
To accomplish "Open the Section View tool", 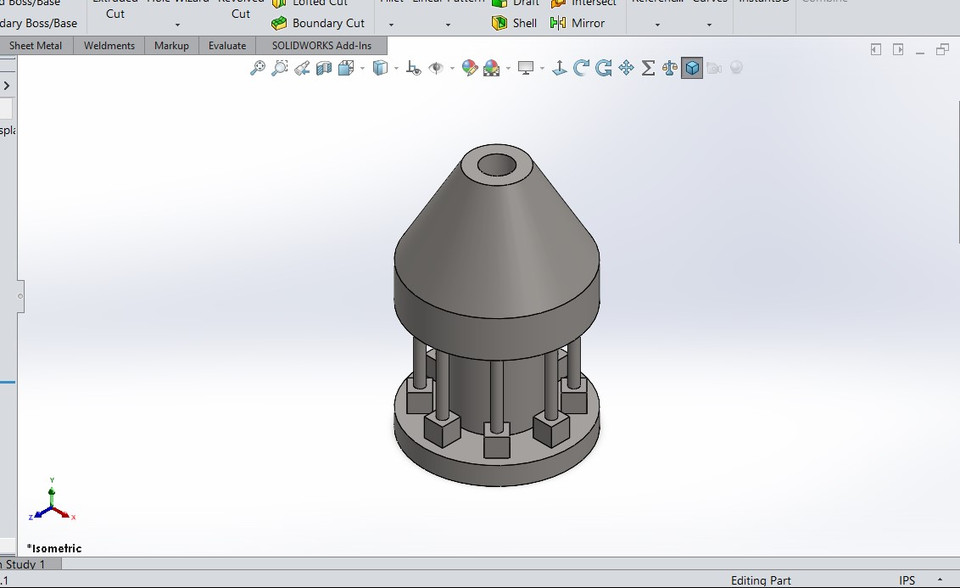I will [x=325, y=68].
